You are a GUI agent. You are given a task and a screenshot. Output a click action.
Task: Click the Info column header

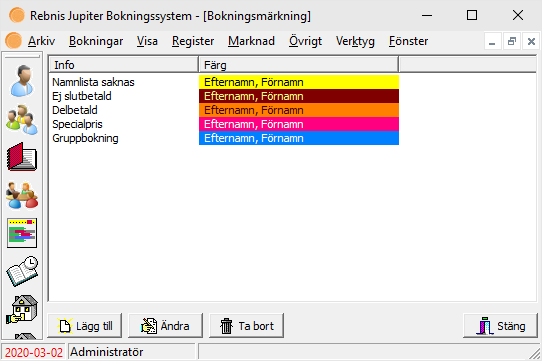pos(124,65)
